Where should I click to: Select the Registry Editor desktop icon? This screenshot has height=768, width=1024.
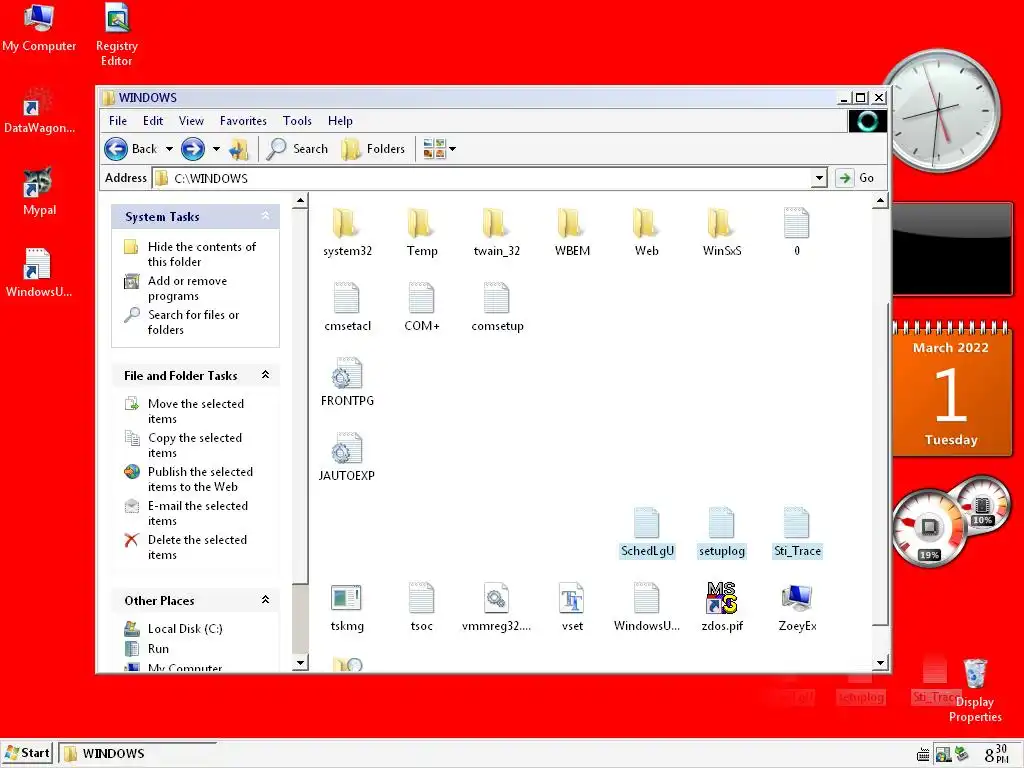116,35
